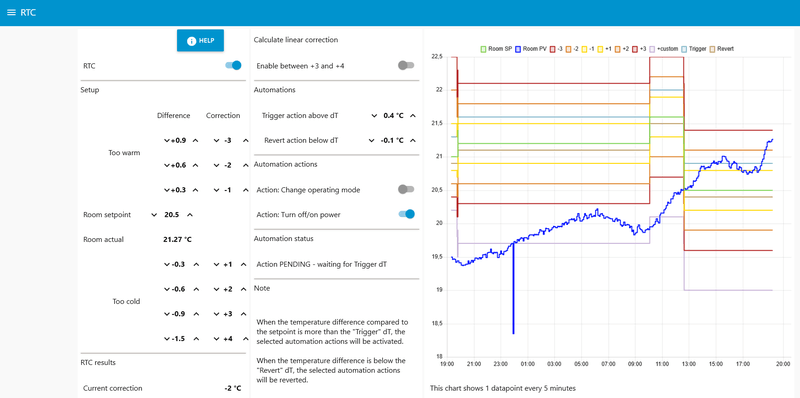800x398 pixels.
Task: Increase Trigger action above dT 0.4 °C
Action: tap(413, 116)
